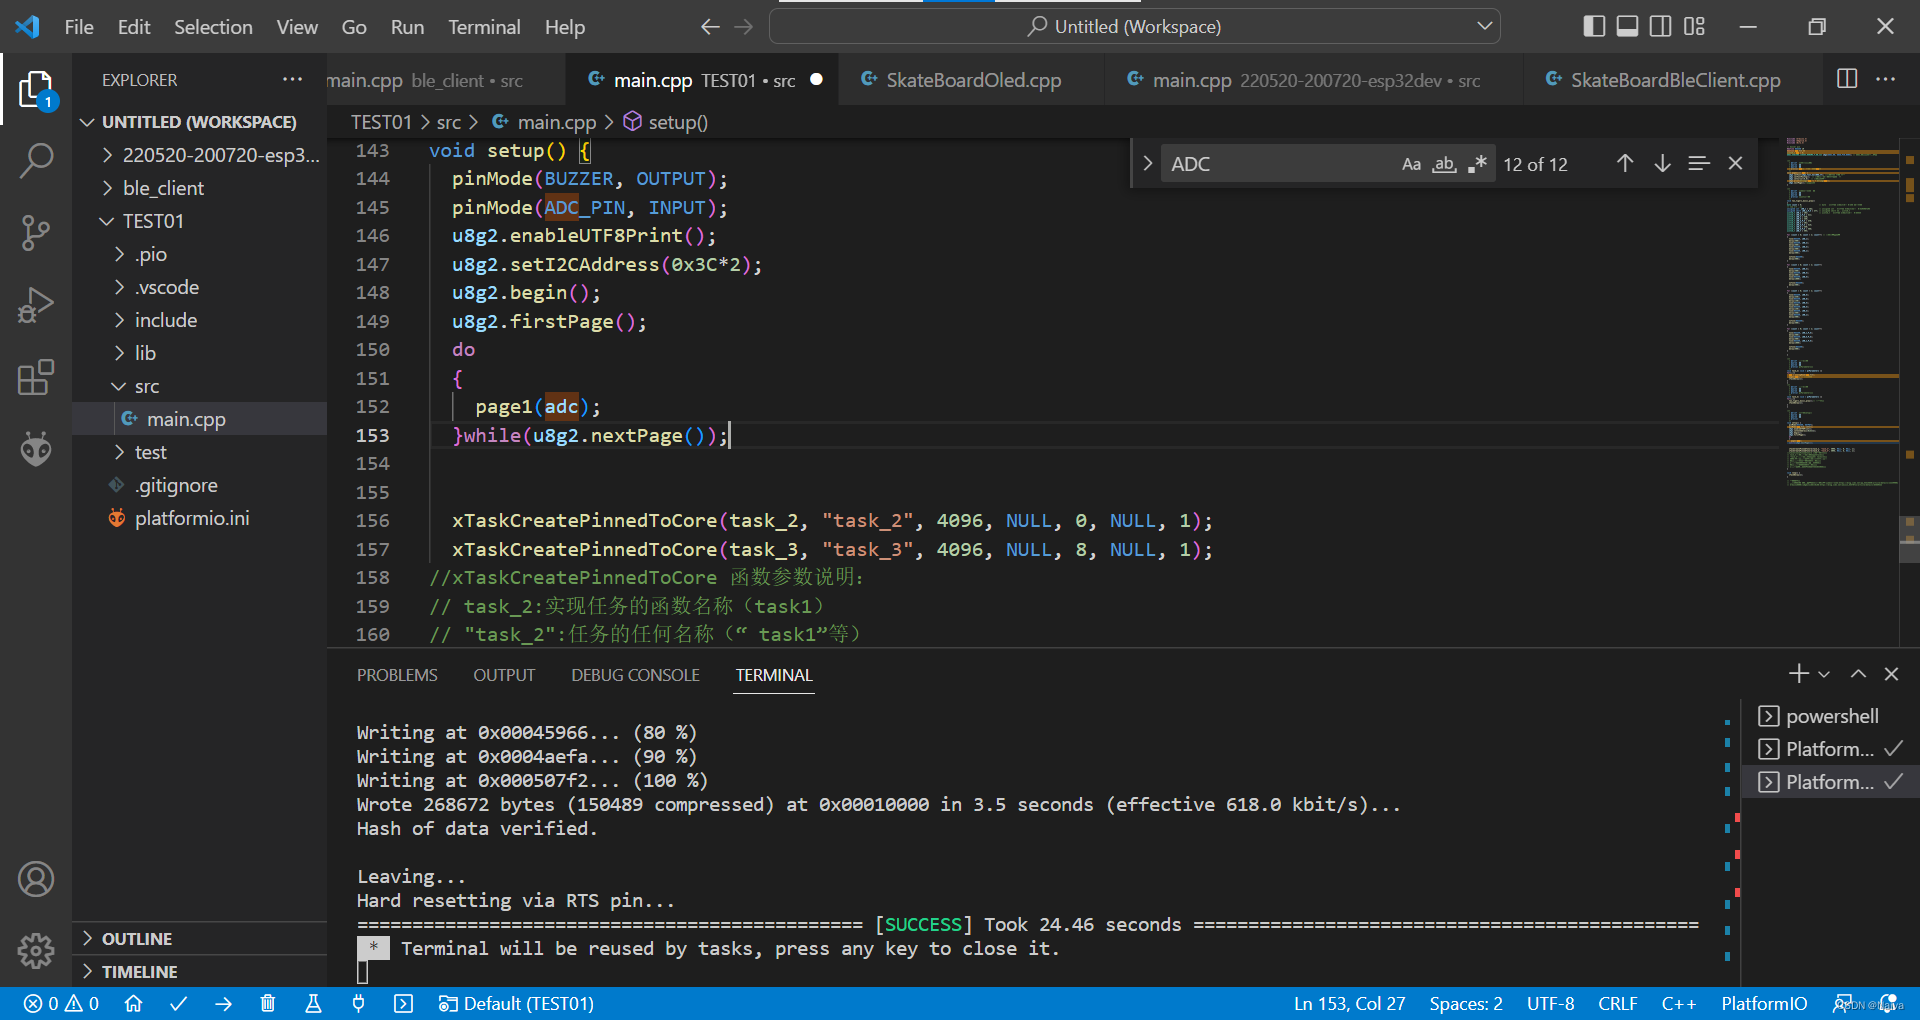The width and height of the screenshot is (1920, 1020).
Task: Click New Terminal icon in status bar
Action: [403, 1003]
